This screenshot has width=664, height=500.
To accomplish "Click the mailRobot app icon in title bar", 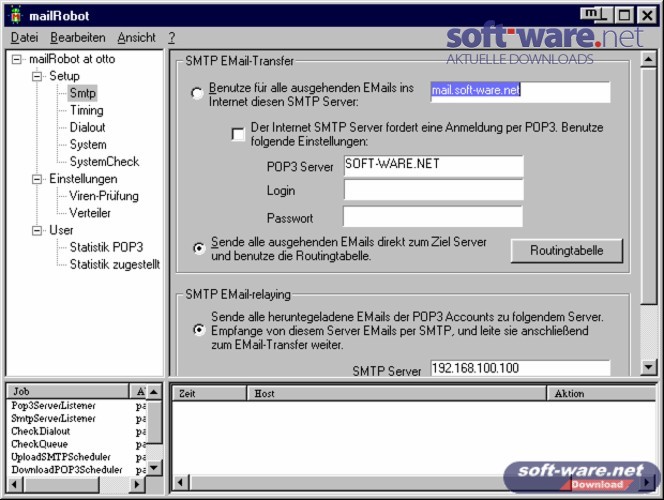I will 16,15.
